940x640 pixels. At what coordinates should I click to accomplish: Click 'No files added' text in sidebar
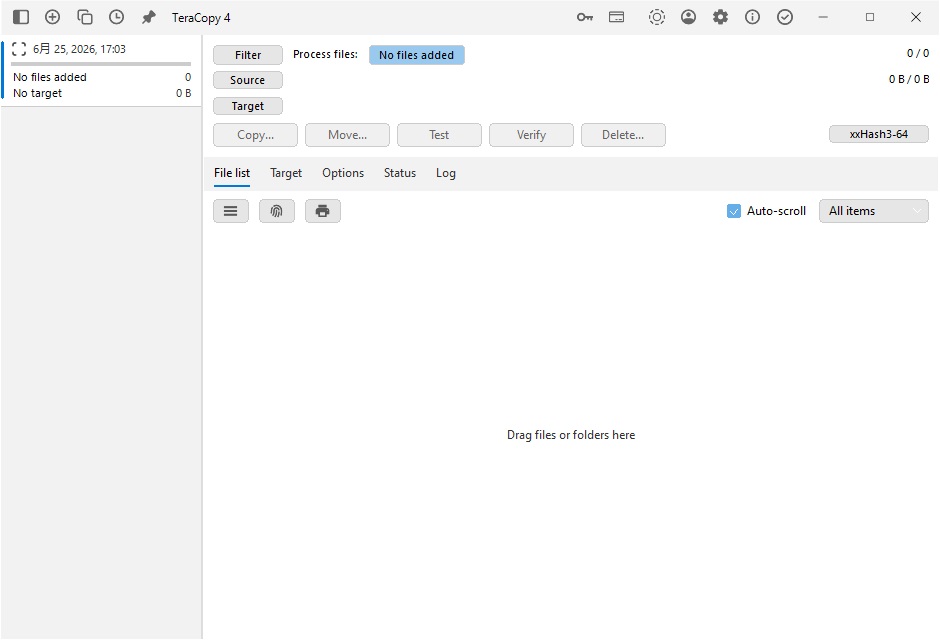(50, 77)
